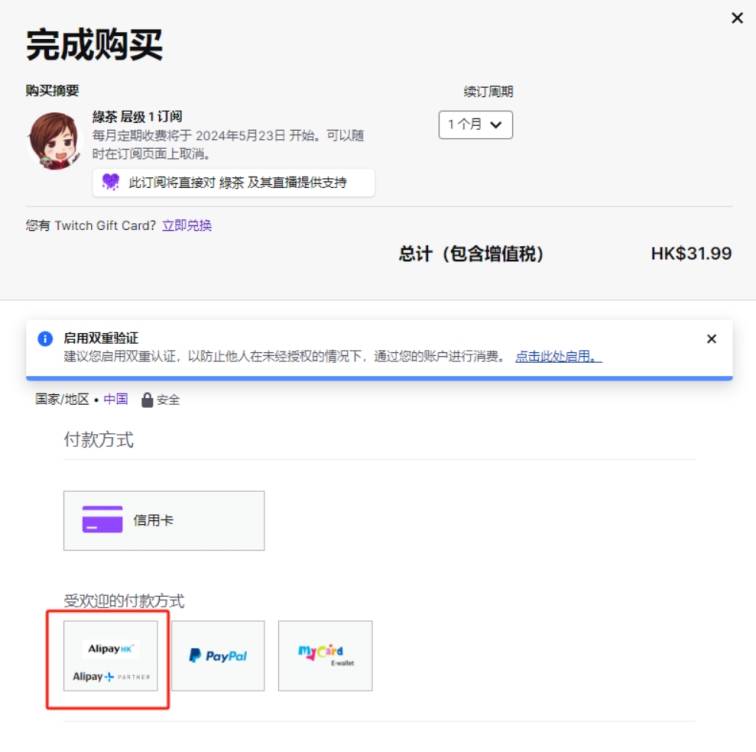Click the enable two-factor link

[558, 356]
